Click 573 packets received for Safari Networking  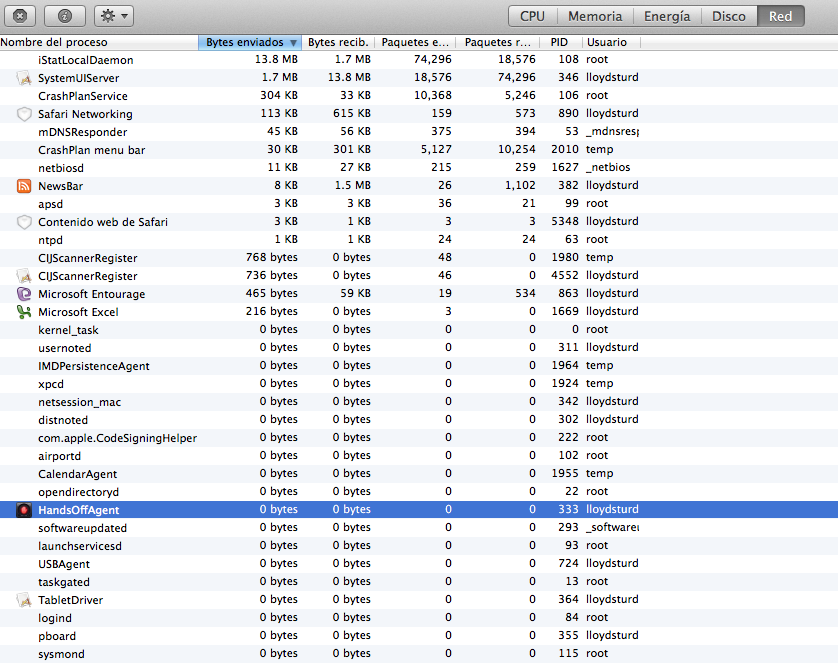525,113
